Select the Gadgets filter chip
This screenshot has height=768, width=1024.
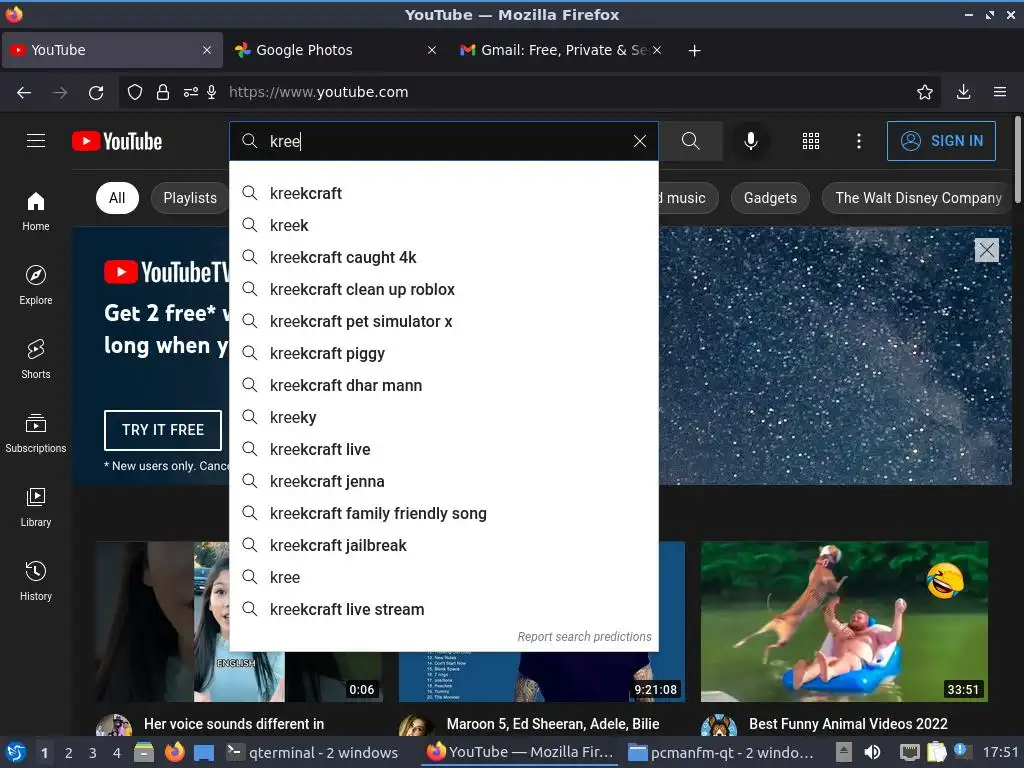coord(770,198)
